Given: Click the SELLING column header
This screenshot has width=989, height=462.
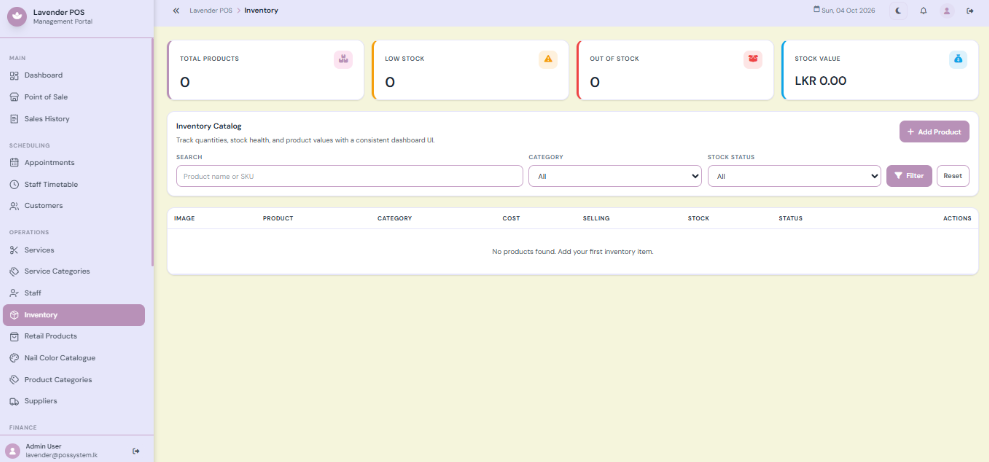Looking at the screenshot, I should 596,218.
